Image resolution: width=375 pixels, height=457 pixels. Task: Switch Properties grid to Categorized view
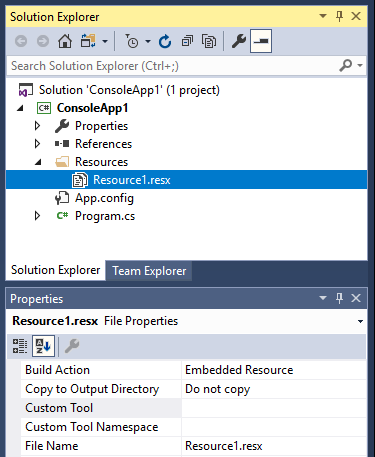tap(20, 346)
